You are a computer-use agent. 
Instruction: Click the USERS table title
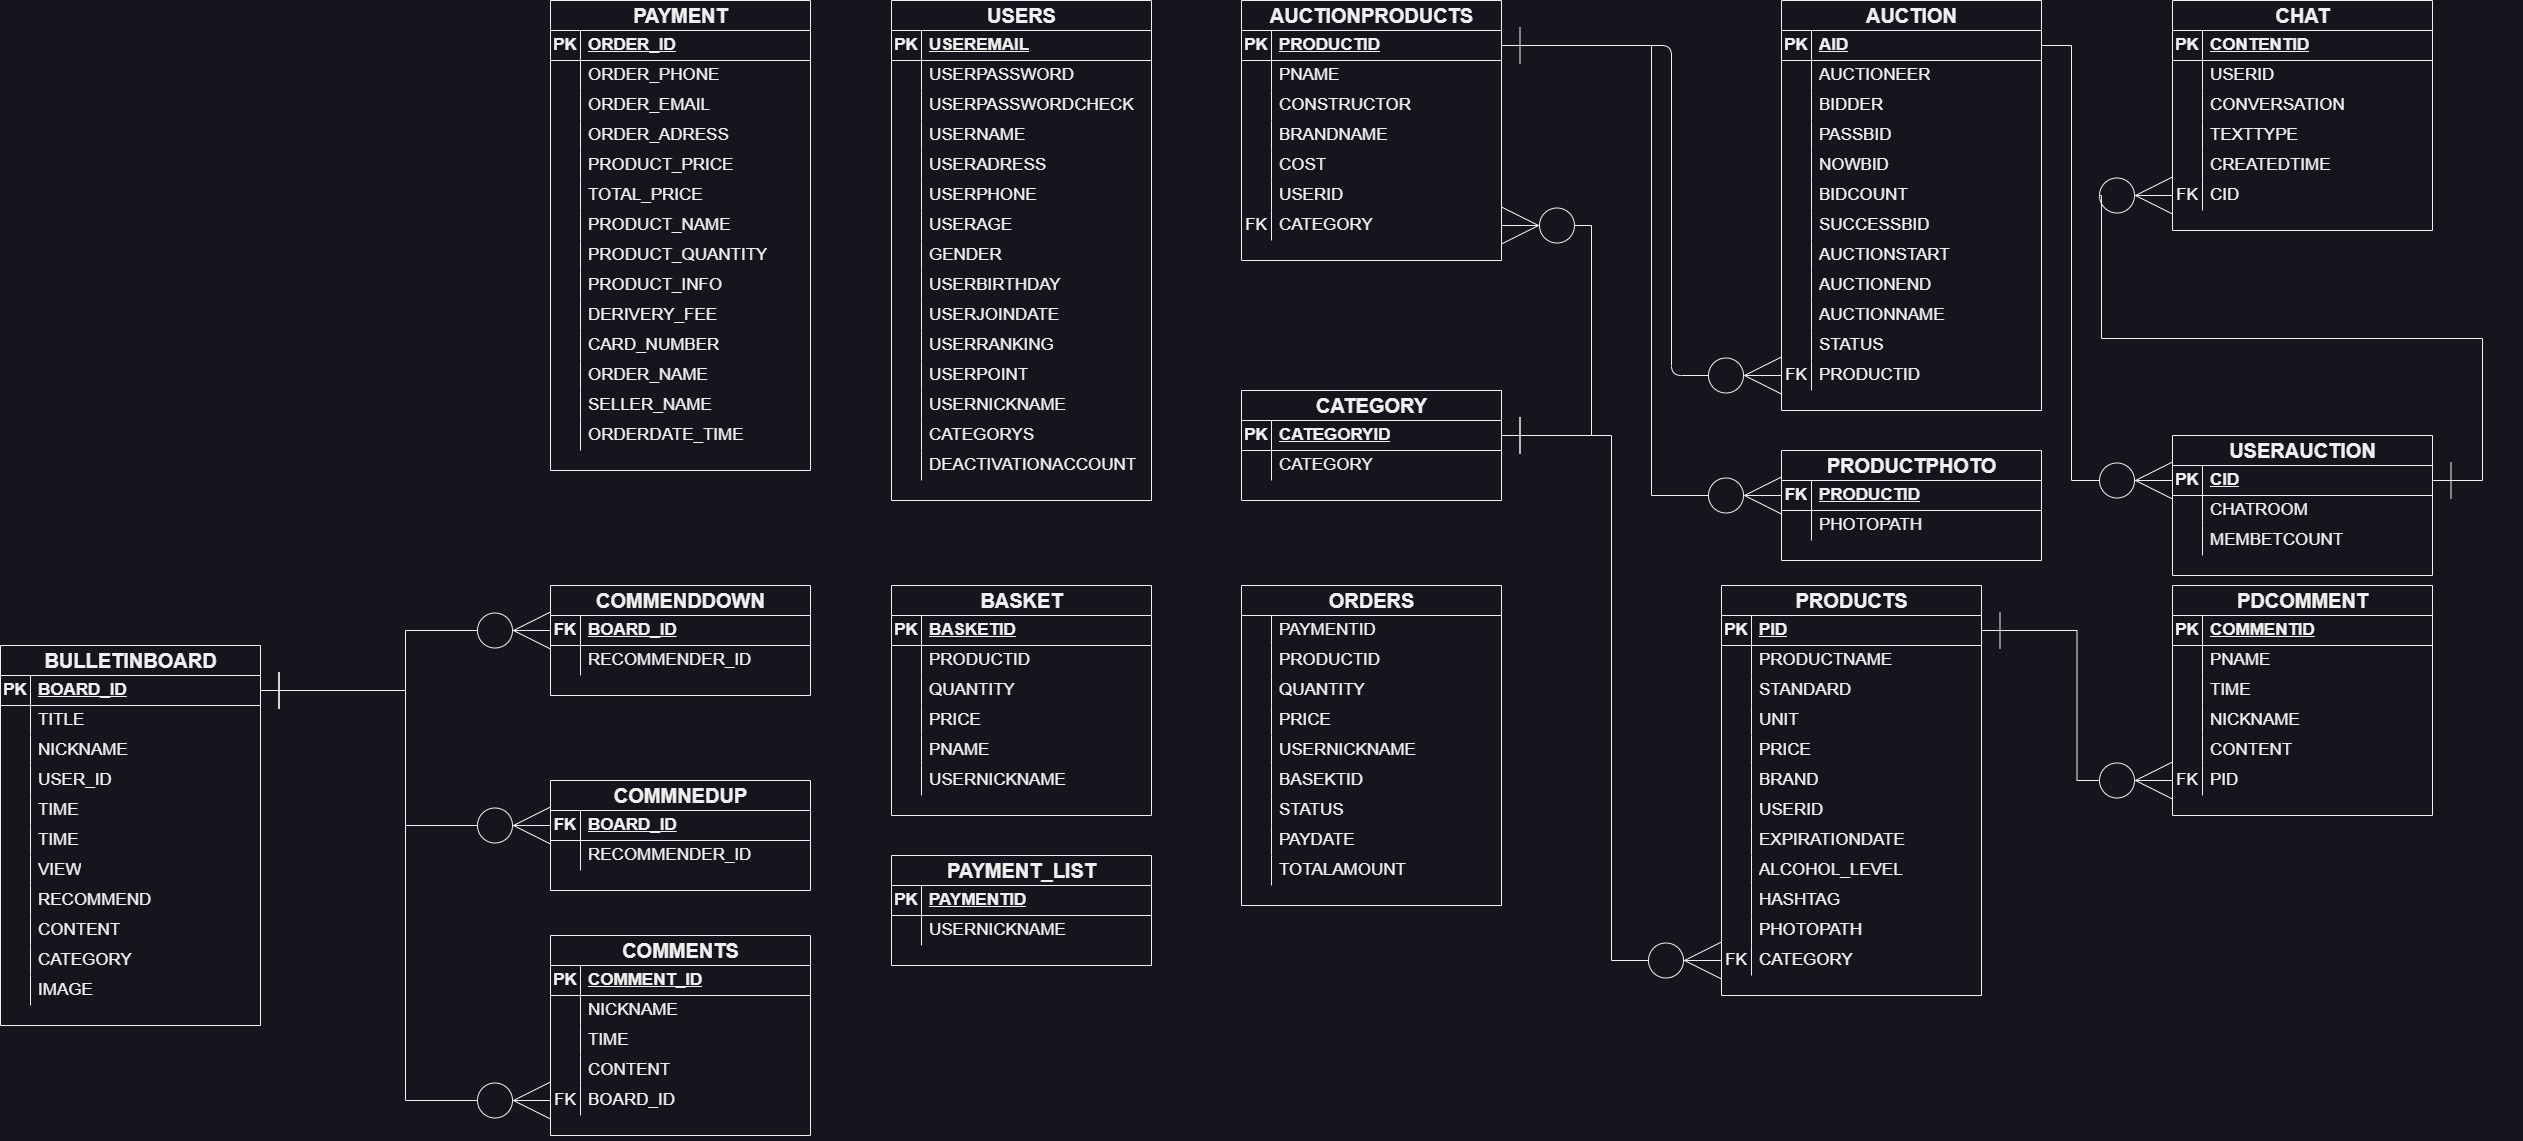point(1021,15)
